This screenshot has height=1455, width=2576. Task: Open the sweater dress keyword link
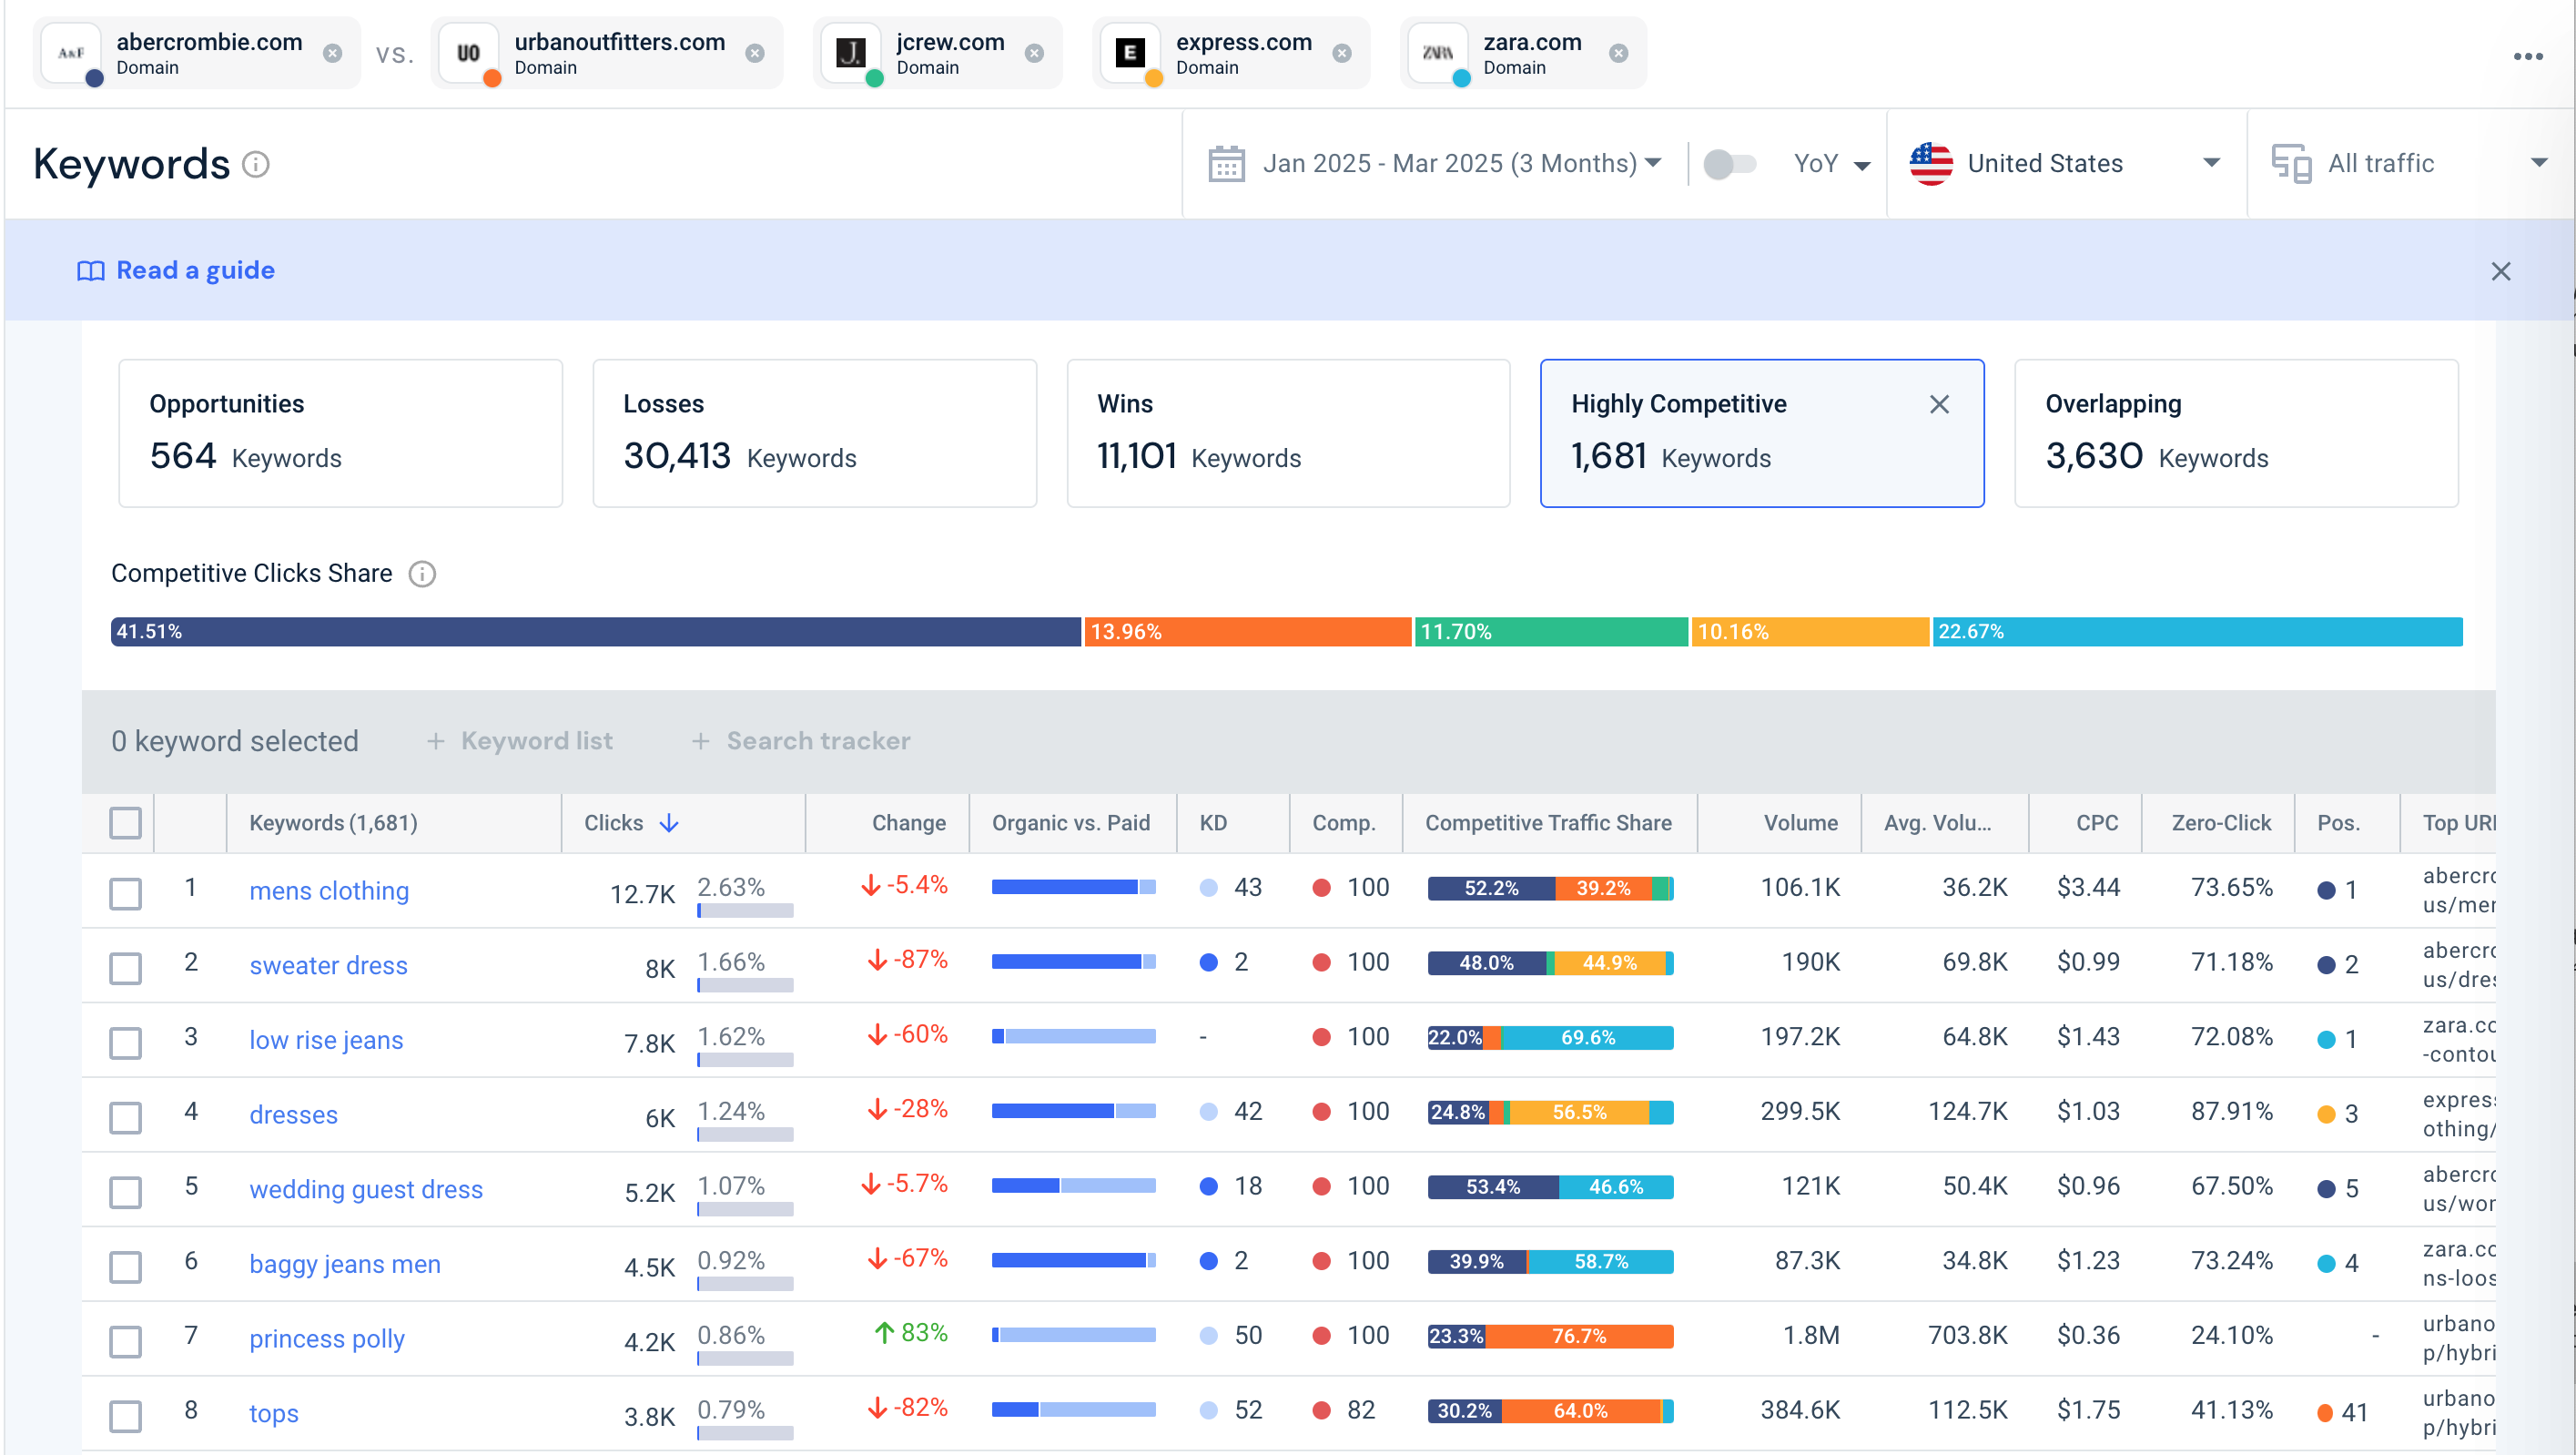[x=328, y=965]
